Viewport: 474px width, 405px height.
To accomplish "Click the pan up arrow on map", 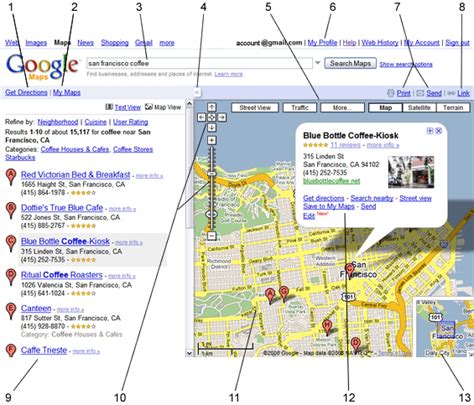I will [212, 107].
